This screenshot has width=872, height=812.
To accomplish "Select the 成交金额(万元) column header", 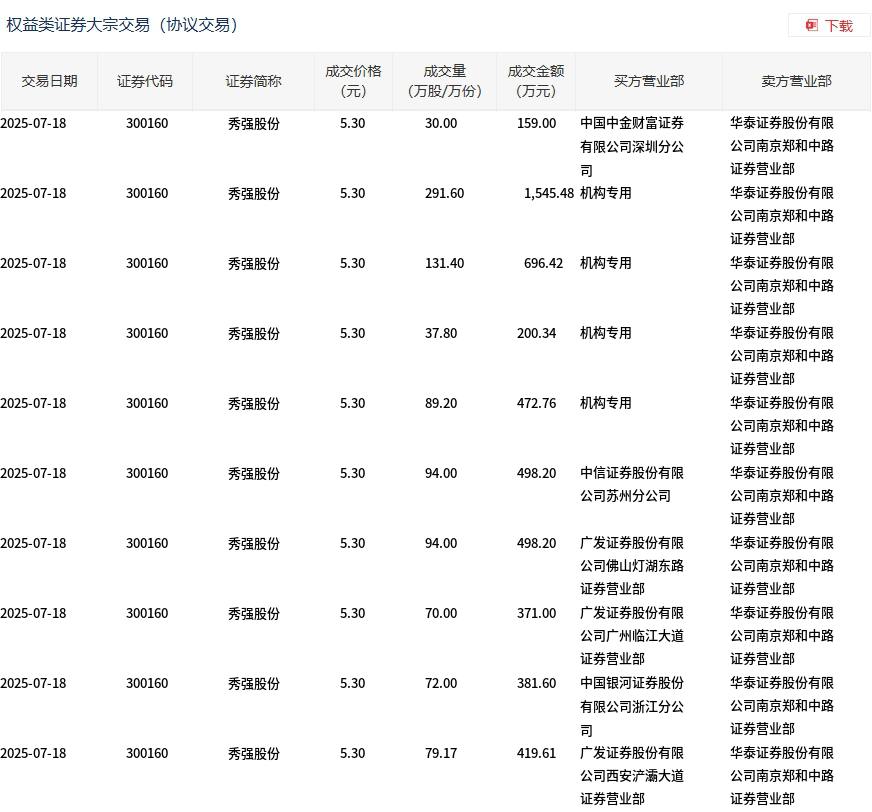I will 536,82.
